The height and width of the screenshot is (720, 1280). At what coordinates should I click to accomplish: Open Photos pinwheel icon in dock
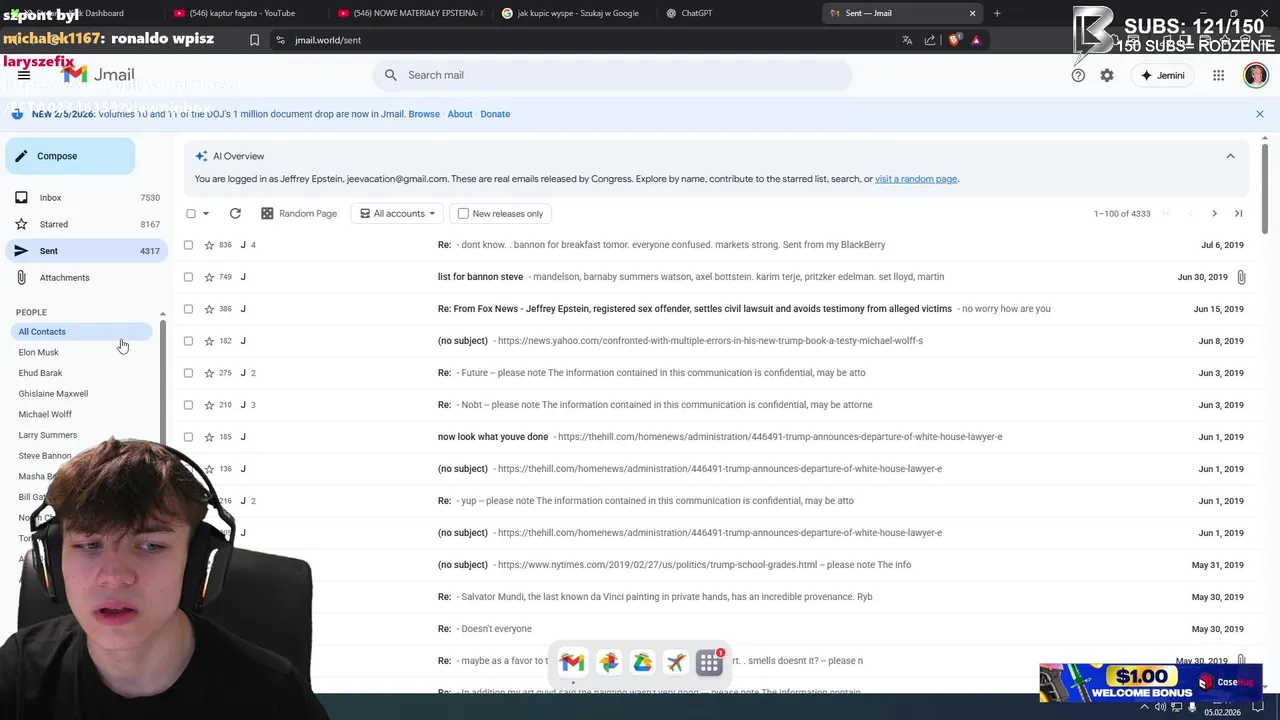click(x=608, y=663)
